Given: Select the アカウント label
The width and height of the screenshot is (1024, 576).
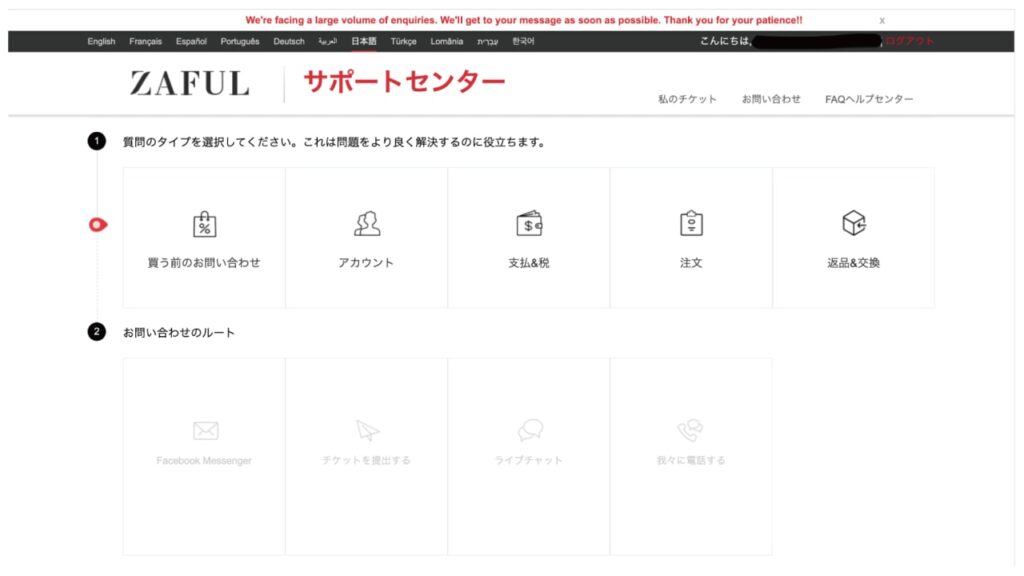Looking at the screenshot, I should [x=366, y=263].
